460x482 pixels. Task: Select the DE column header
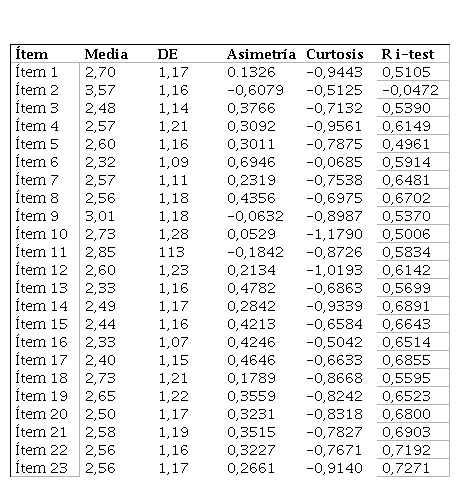168,54
